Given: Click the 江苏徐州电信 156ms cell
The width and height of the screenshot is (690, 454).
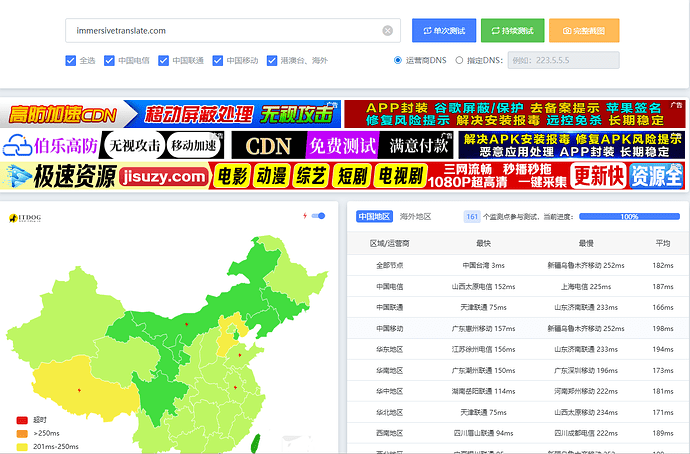Looking at the screenshot, I should click(x=483, y=349).
